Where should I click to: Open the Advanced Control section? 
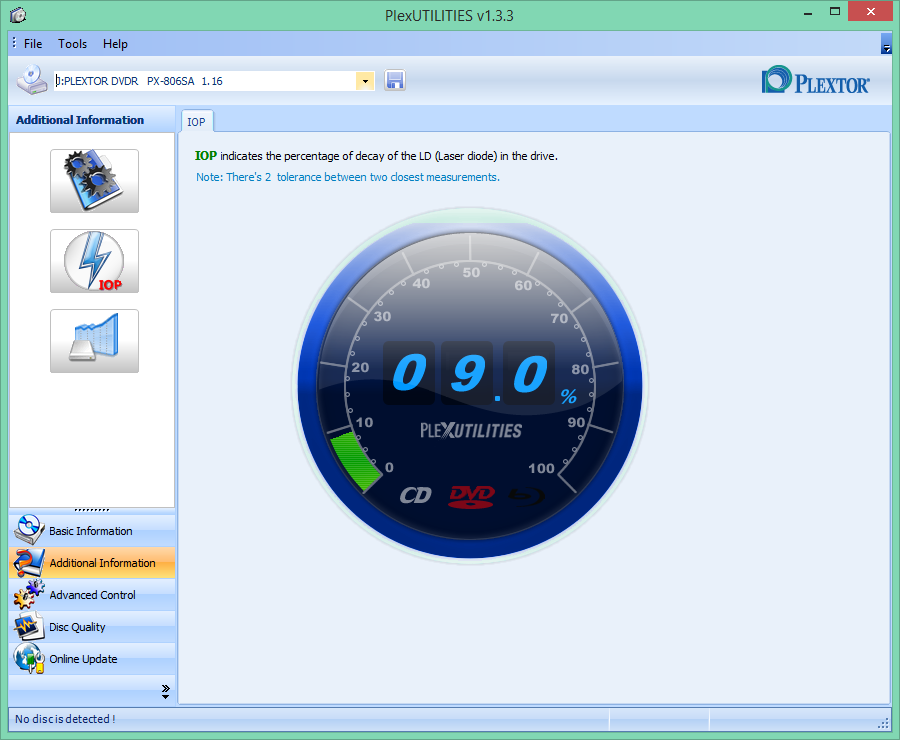click(x=92, y=595)
